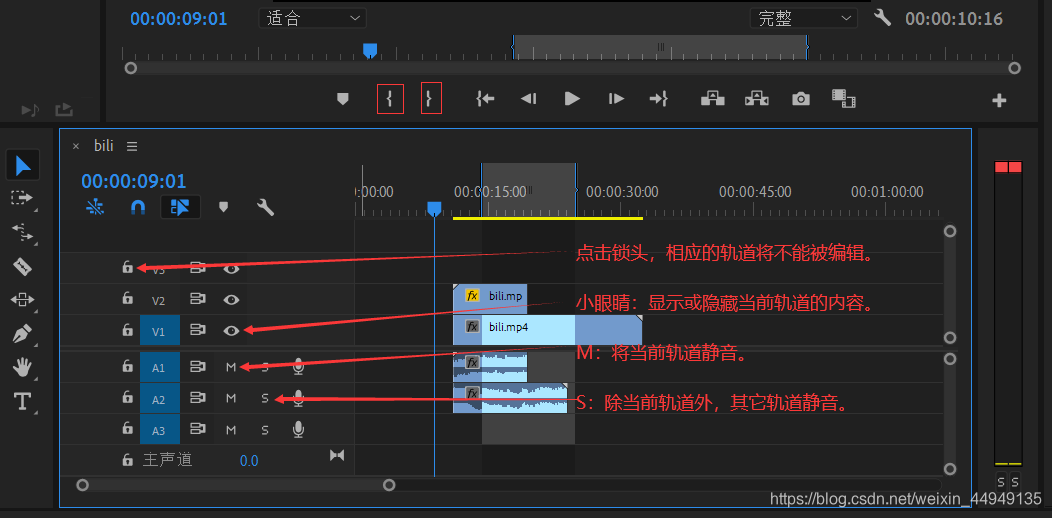
Task: Open program monitor wrench settings
Action: pyautogui.click(x=882, y=17)
